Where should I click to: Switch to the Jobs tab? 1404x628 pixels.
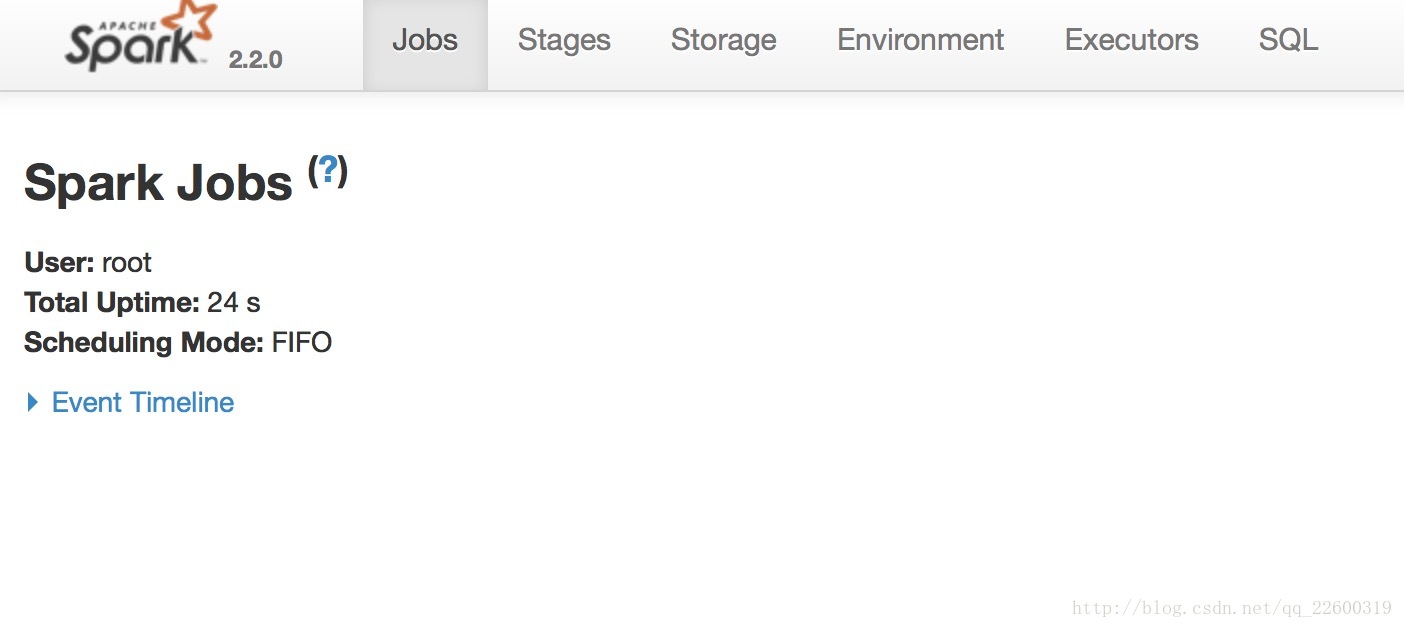[x=425, y=40]
